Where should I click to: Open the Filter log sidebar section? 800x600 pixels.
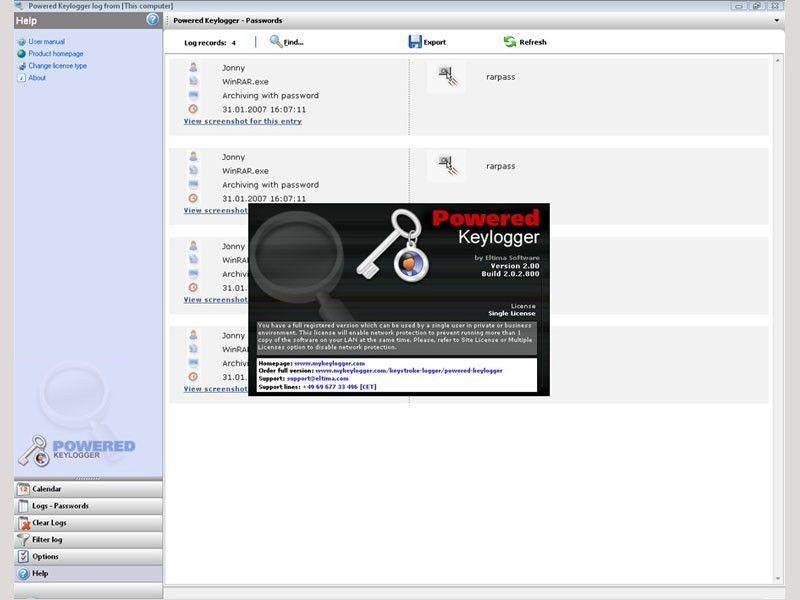pyautogui.click(x=88, y=539)
